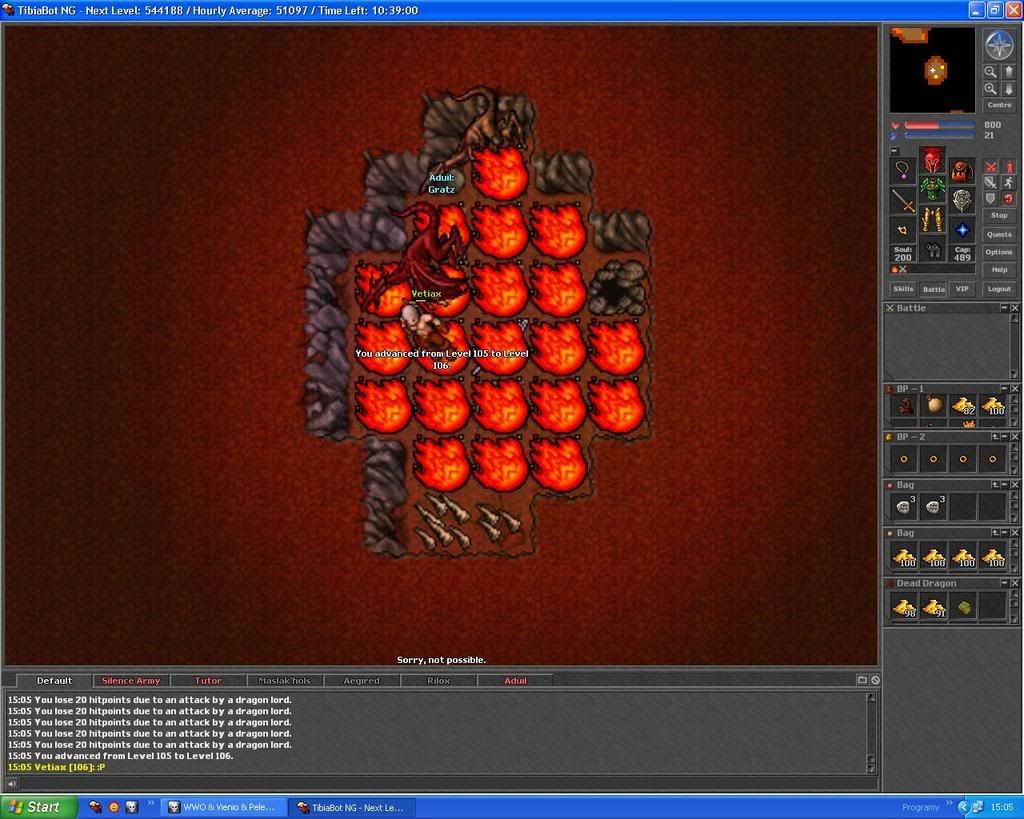Pick the 98 gold coins in Dead Dragon
Image resolution: width=1024 pixels, height=819 pixels.
pyautogui.click(x=904, y=607)
